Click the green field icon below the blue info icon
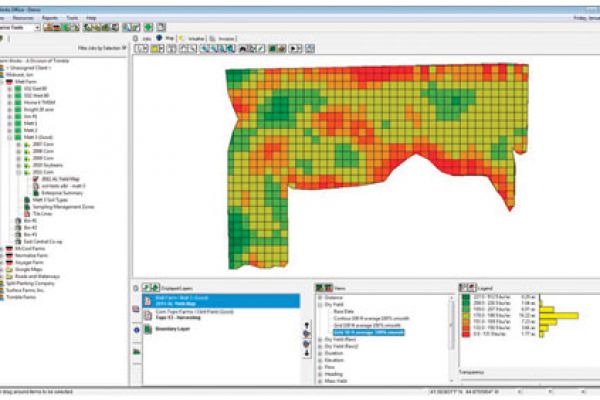 pyautogui.click(x=137, y=351)
